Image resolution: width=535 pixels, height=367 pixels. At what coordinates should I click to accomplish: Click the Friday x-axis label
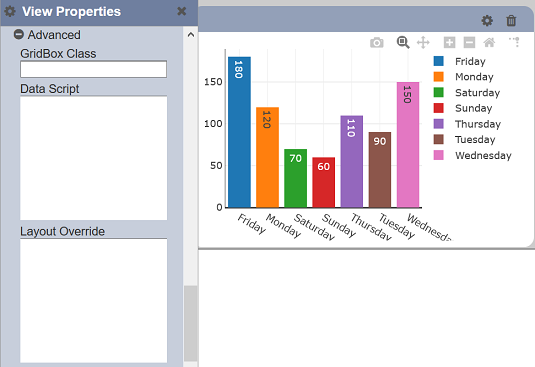[x=251, y=224]
